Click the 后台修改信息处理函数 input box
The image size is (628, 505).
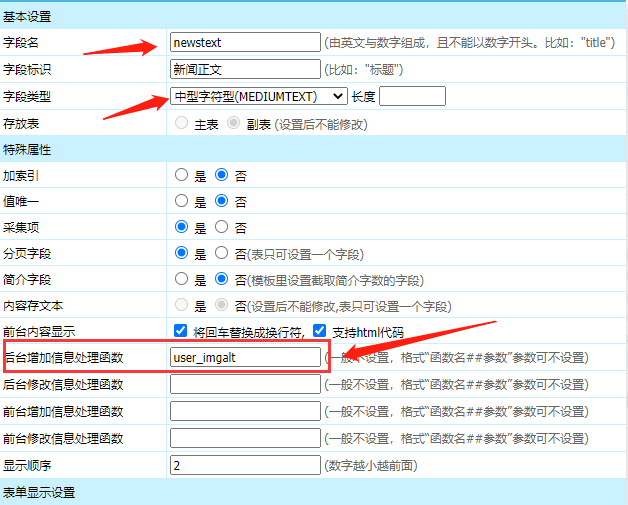point(245,384)
